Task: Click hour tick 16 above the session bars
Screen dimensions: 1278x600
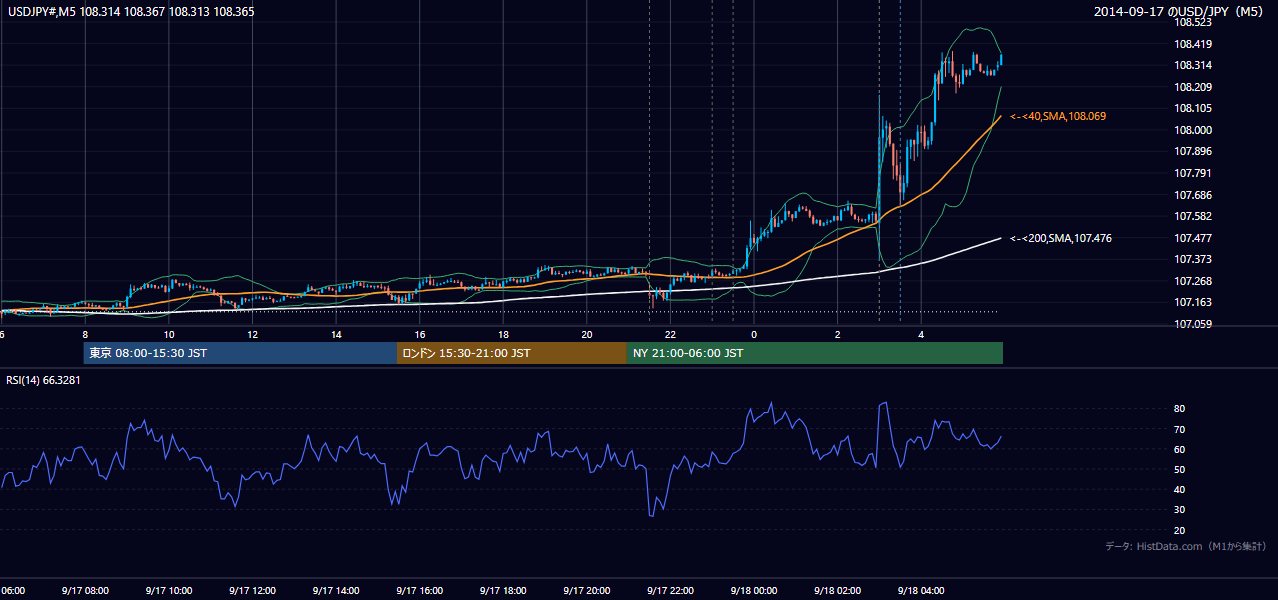Action: click(x=420, y=334)
